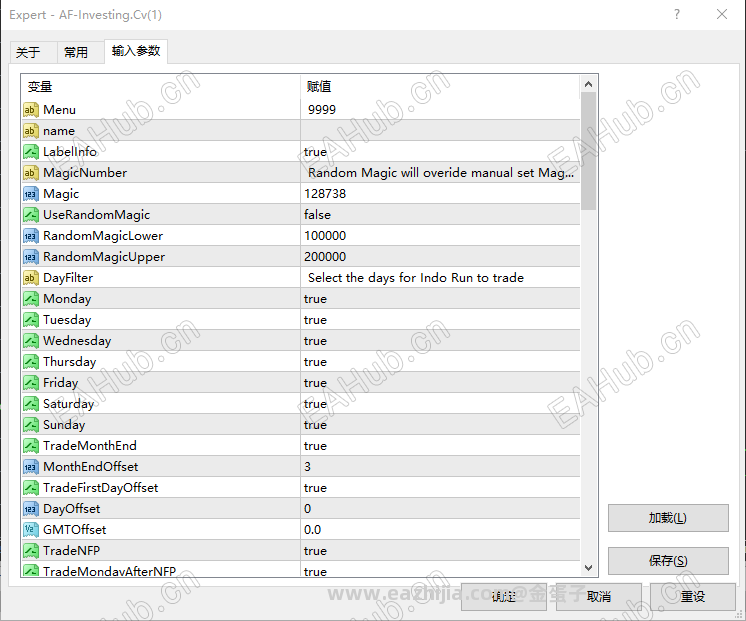Select the GMTOffset value 0.0
Screen dimensions: 746x621
click(x=313, y=530)
